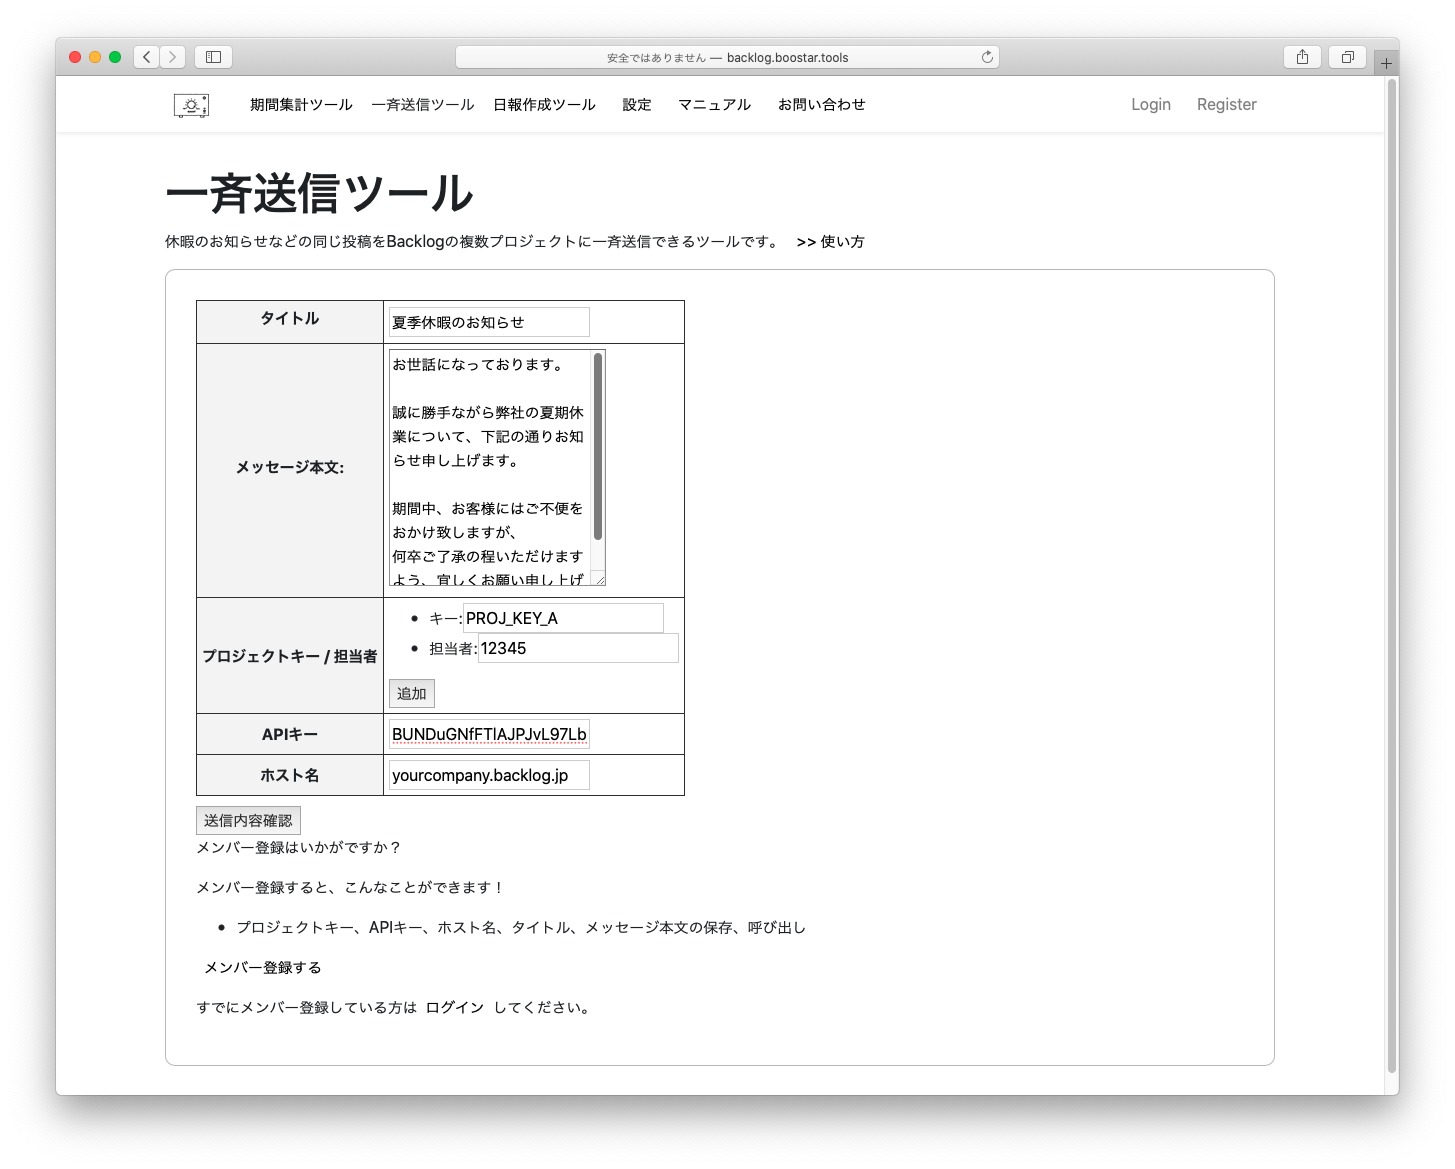Go to the 設定 page
The height and width of the screenshot is (1169, 1455).
[x=637, y=105]
